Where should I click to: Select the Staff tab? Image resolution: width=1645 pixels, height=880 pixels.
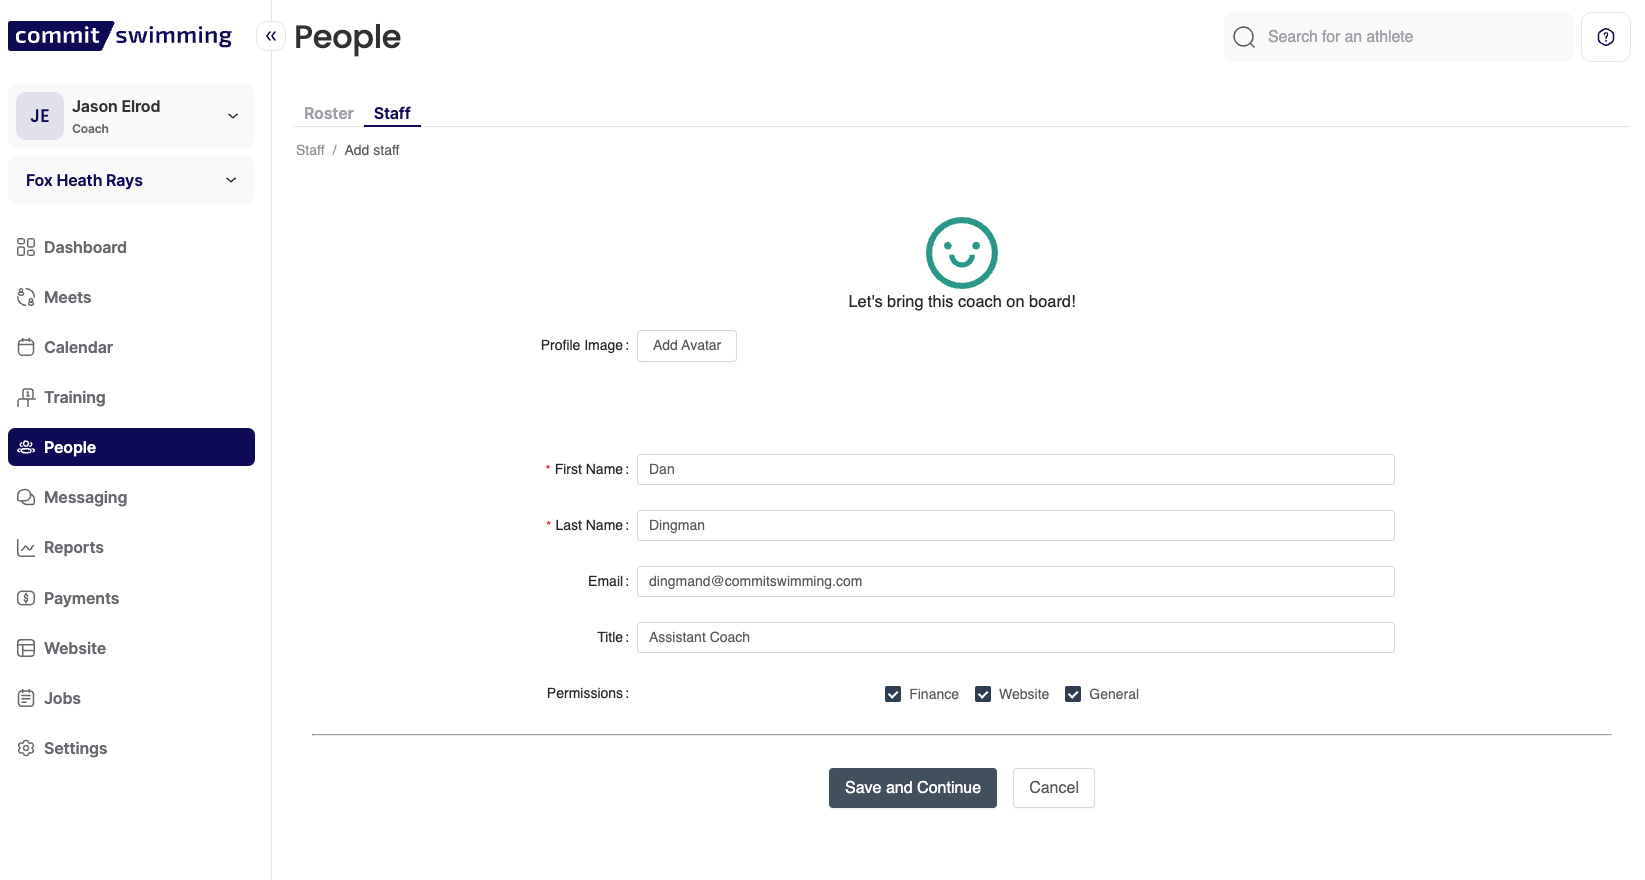(x=392, y=113)
